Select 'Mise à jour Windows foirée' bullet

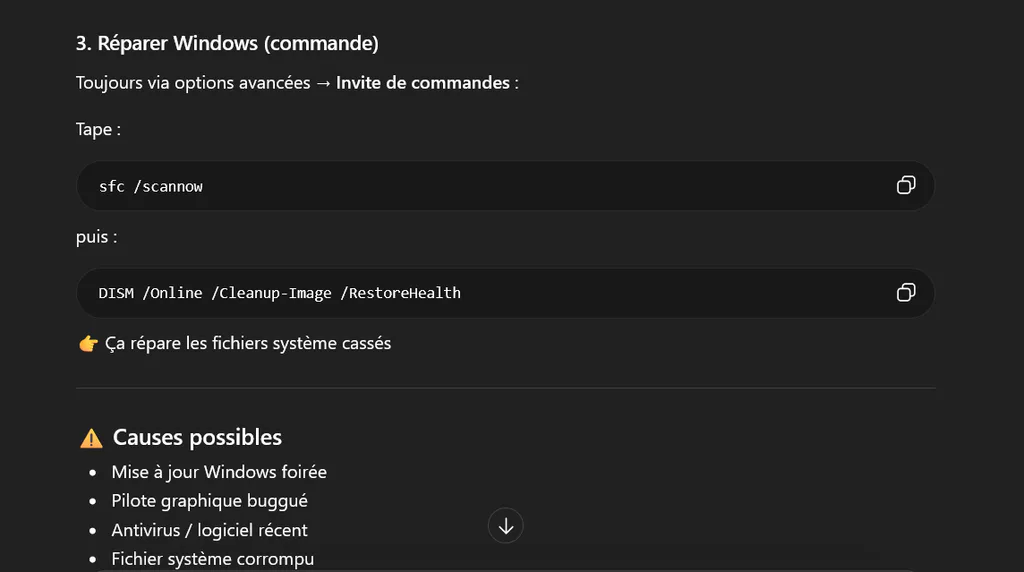pyautogui.click(x=219, y=472)
